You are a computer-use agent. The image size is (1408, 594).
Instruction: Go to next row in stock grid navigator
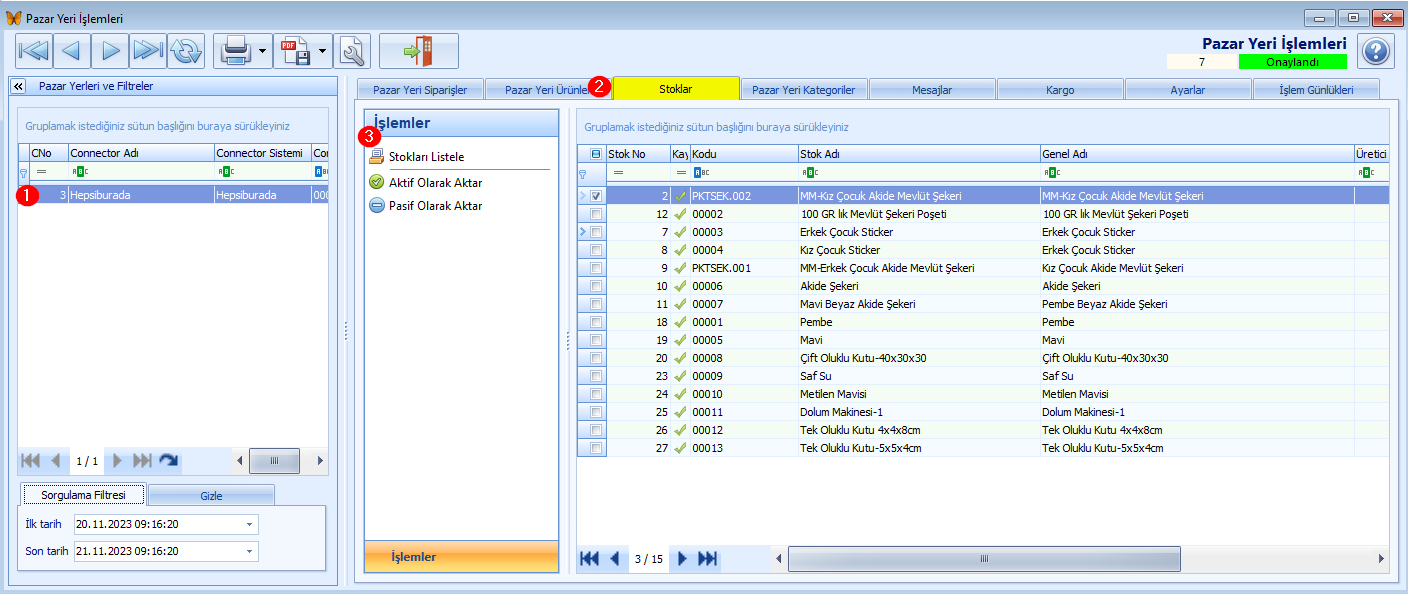pos(683,559)
